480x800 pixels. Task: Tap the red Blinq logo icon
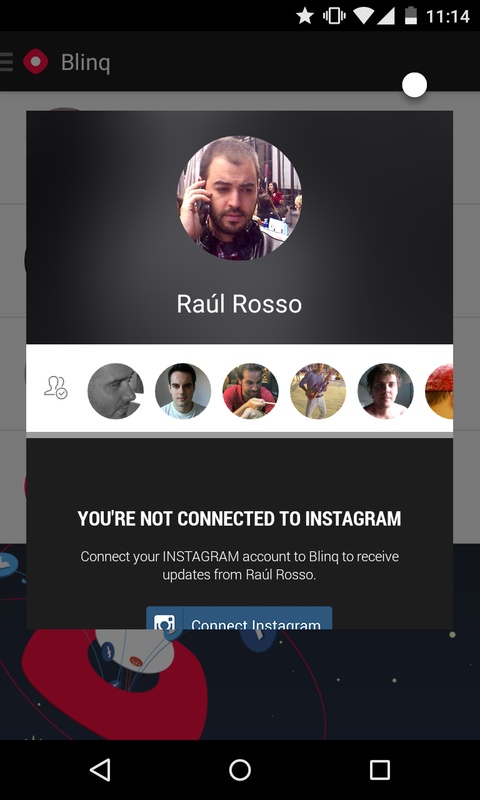36,62
